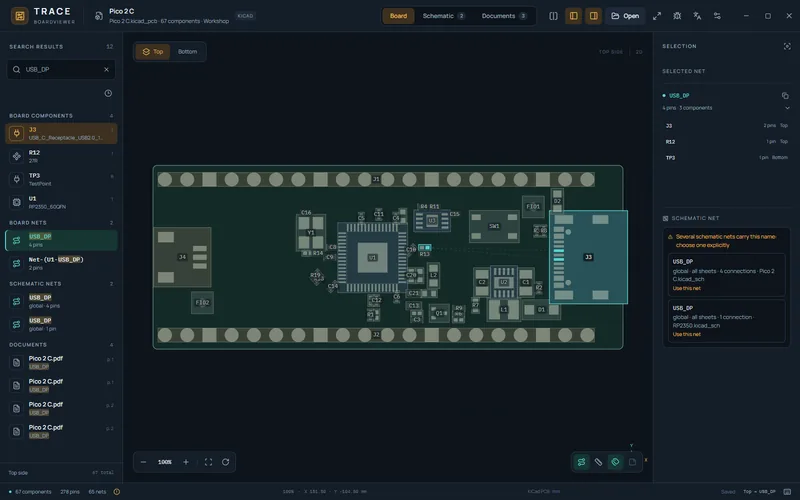Image resolution: width=800 pixels, height=500 pixels.
Task: Click the U1 chip component icon
Action: tap(16, 202)
